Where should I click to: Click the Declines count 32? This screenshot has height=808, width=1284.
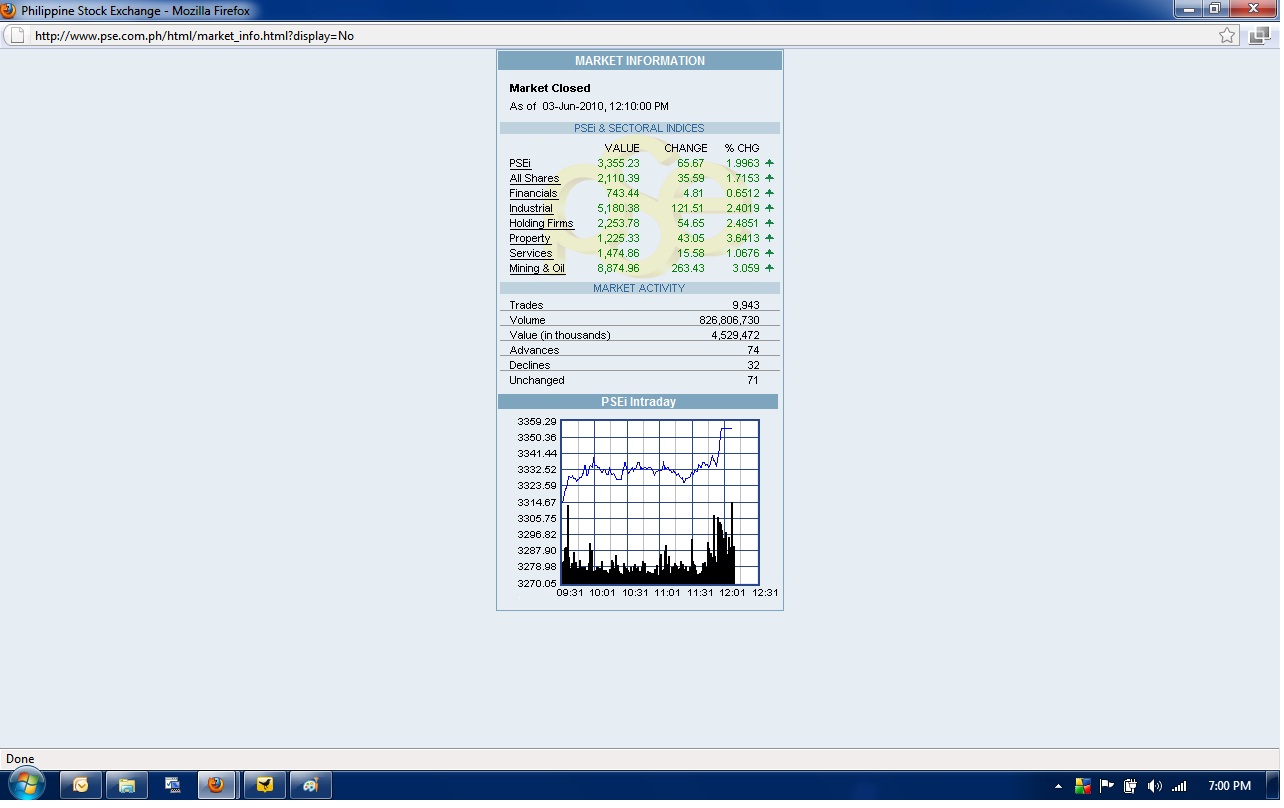753,366
